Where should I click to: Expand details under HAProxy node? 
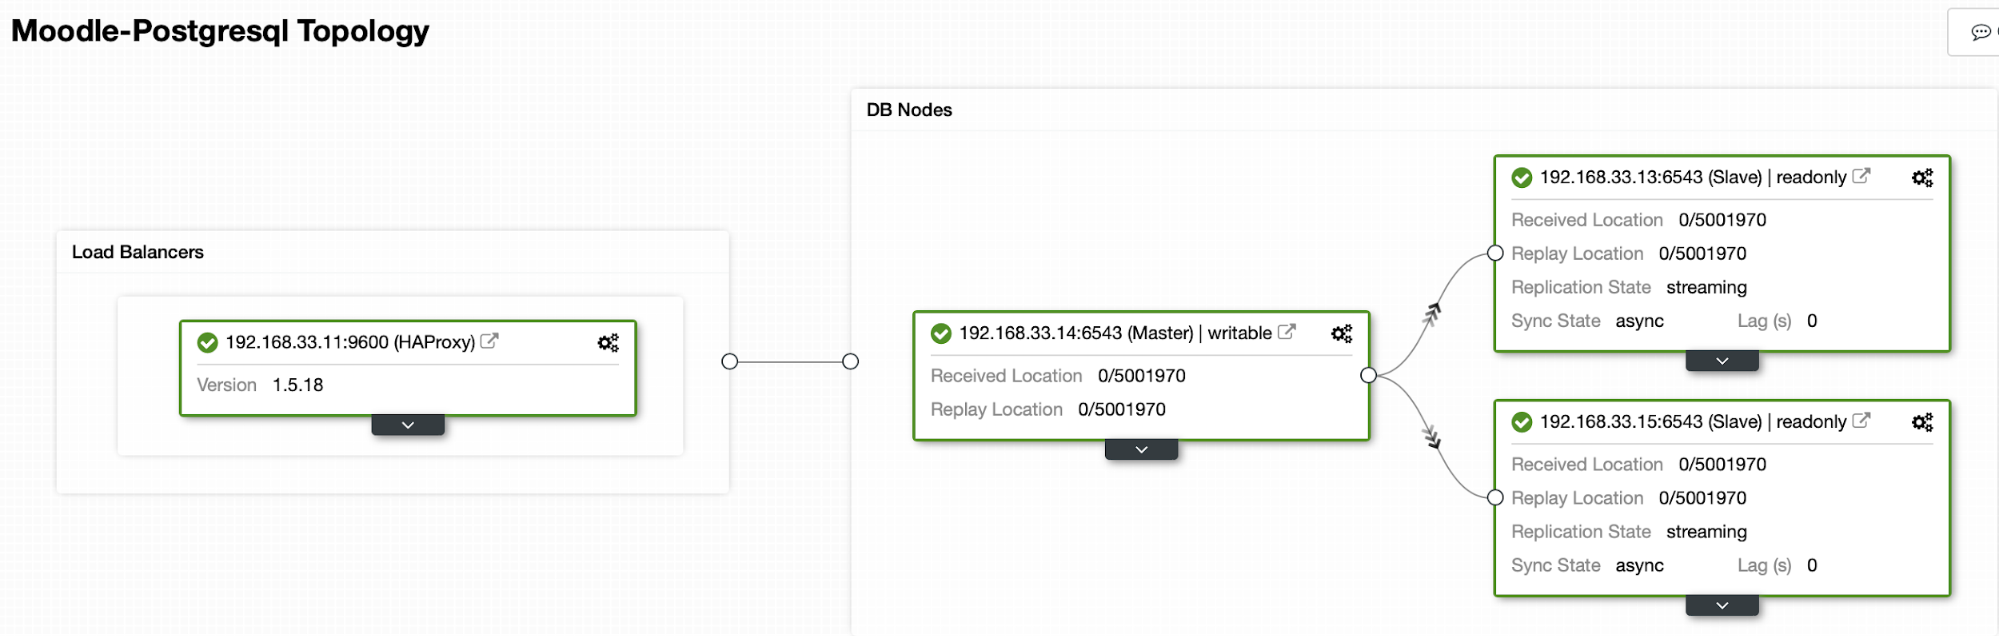[x=408, y=425]
